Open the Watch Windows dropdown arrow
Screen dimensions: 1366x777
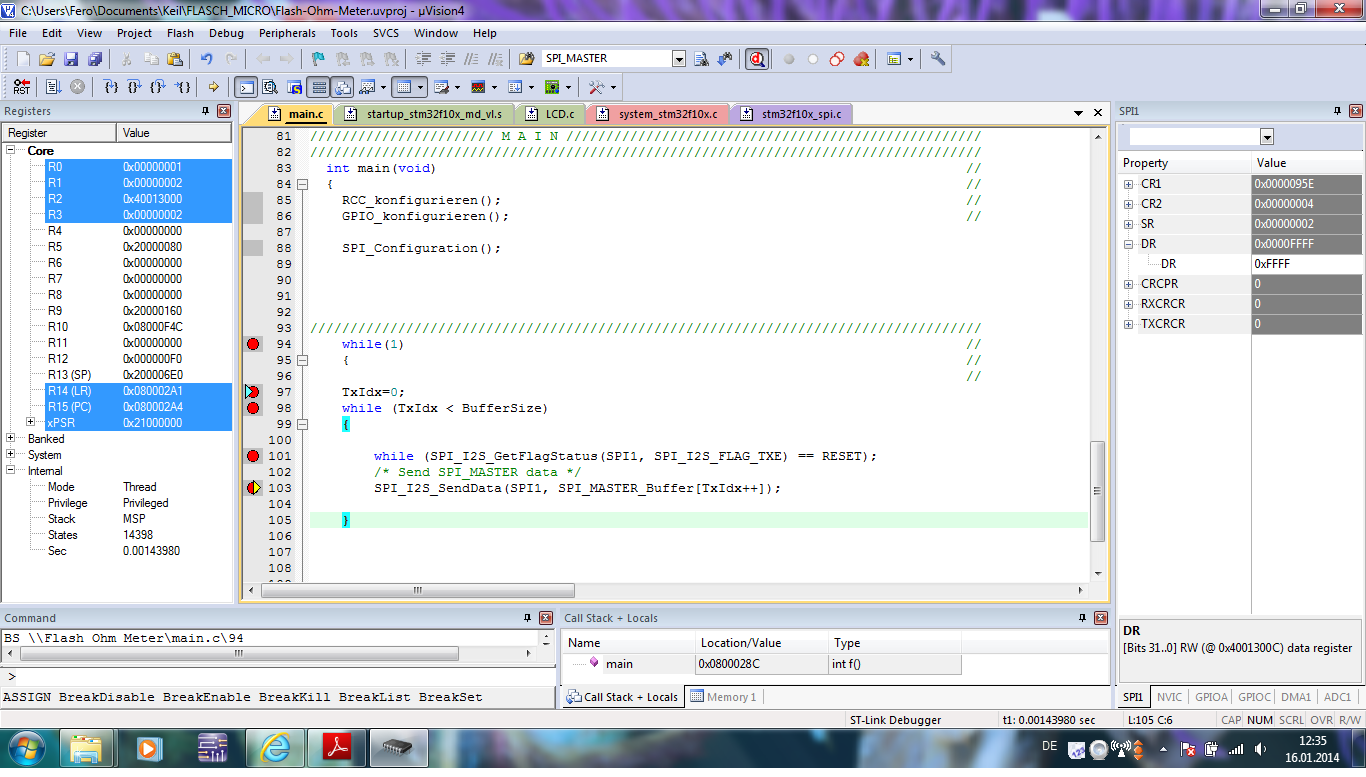tap(383, 87)
